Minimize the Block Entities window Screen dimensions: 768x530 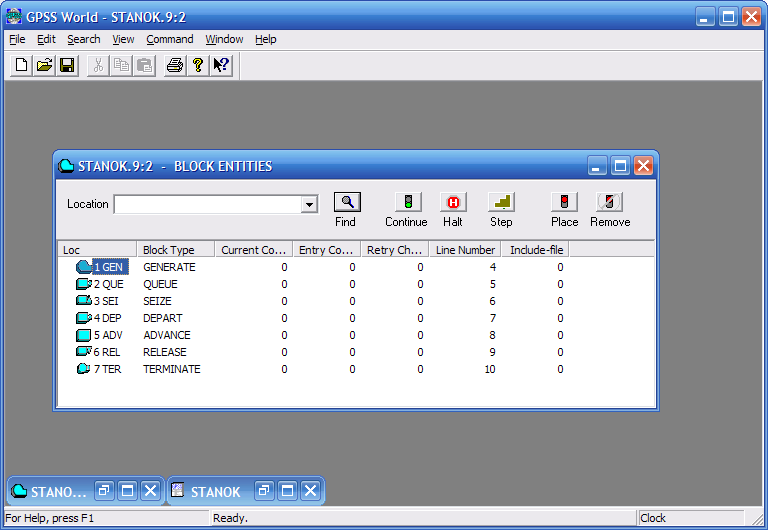point(597,166)
